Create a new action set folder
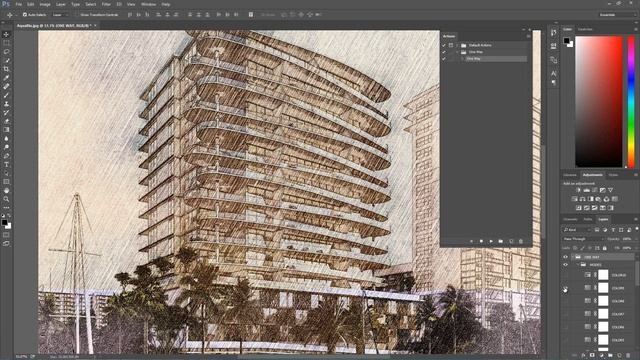Screen dimensions: 640x360 (501, 241)
